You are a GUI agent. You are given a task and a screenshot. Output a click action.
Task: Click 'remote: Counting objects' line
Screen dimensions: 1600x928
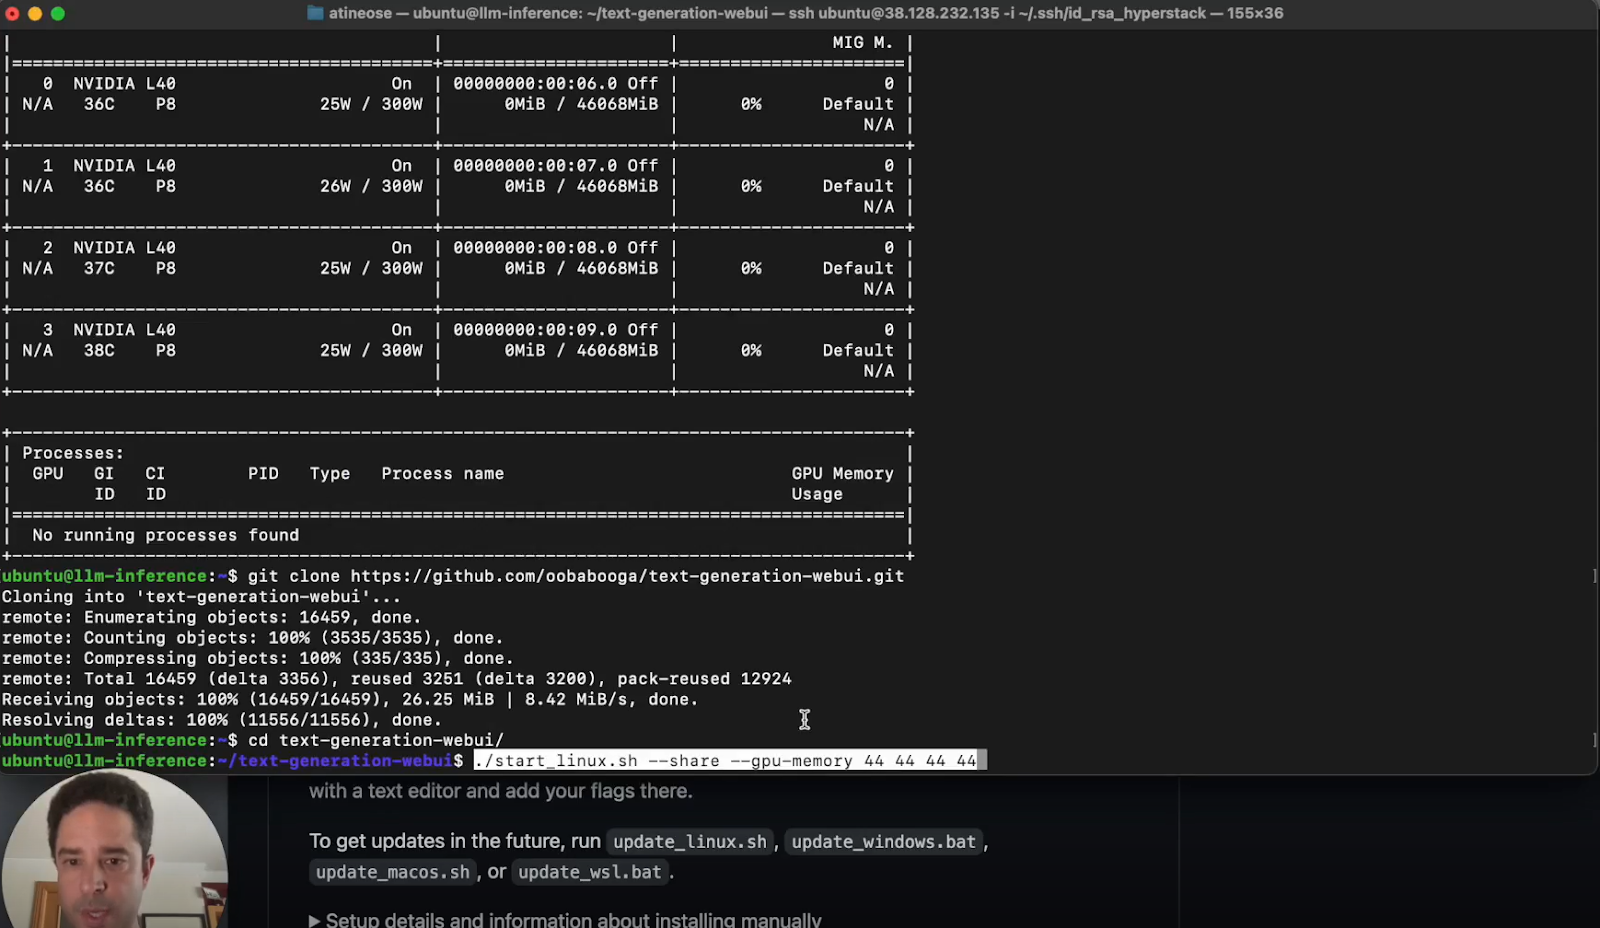tap(253, 638)
